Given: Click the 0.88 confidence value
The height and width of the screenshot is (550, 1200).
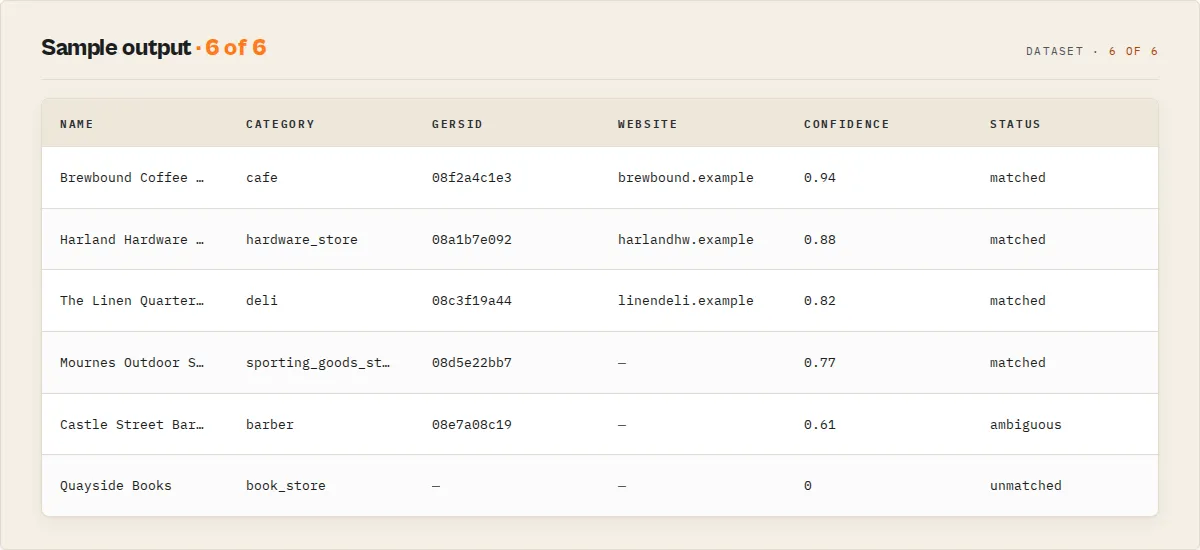Looking at the screenshot, I should pyautogui.click(x=820, y=240).
